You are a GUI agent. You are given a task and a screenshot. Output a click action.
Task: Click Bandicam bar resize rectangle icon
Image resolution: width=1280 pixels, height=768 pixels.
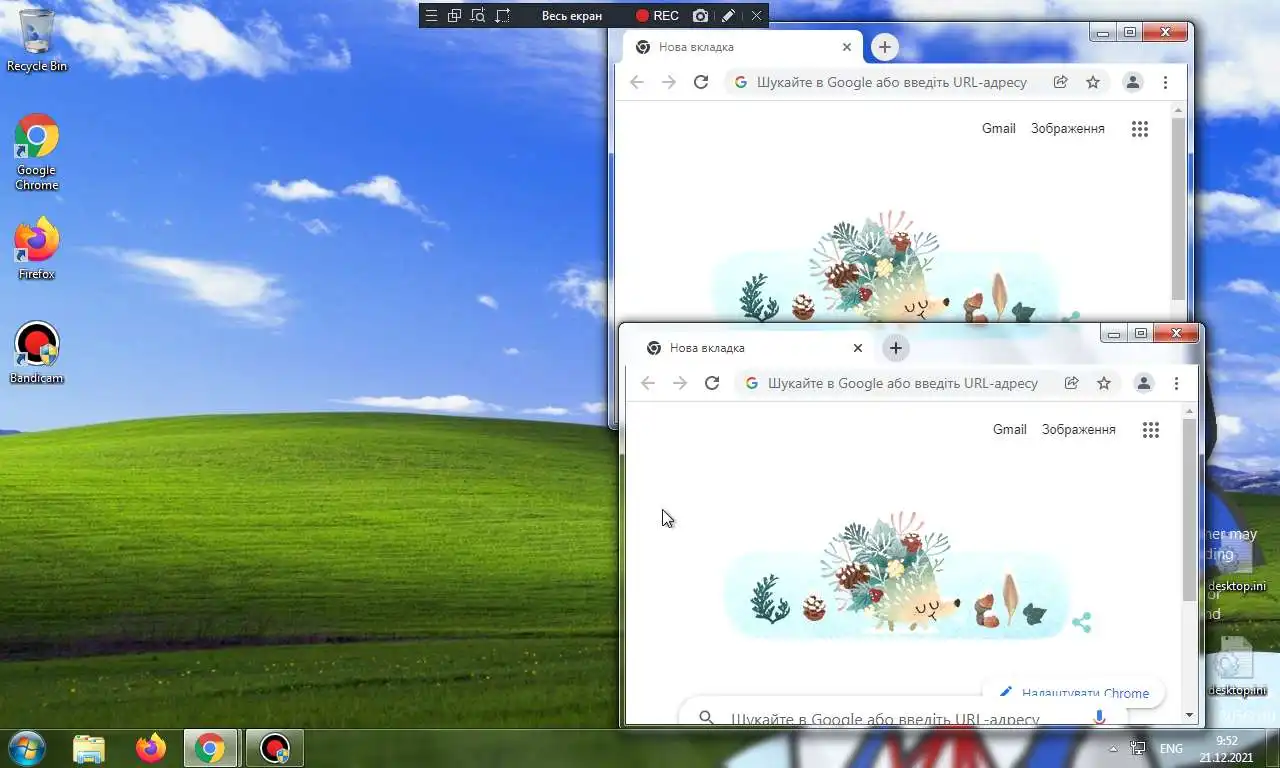click(502, 16)
